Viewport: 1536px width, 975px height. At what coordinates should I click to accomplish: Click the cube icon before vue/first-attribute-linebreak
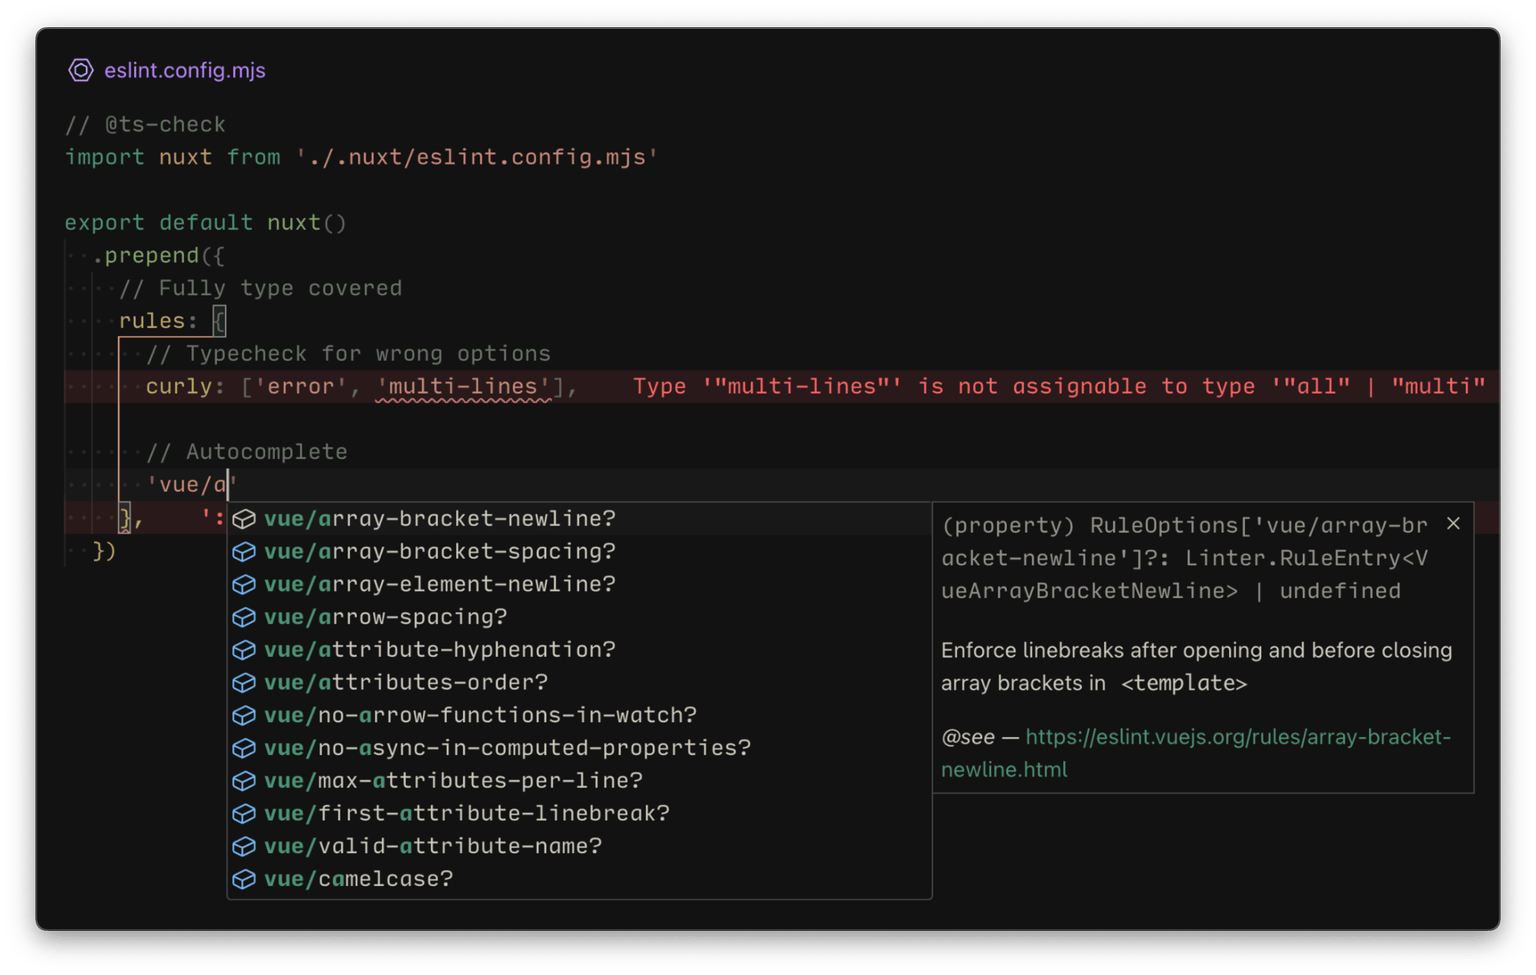245,813
